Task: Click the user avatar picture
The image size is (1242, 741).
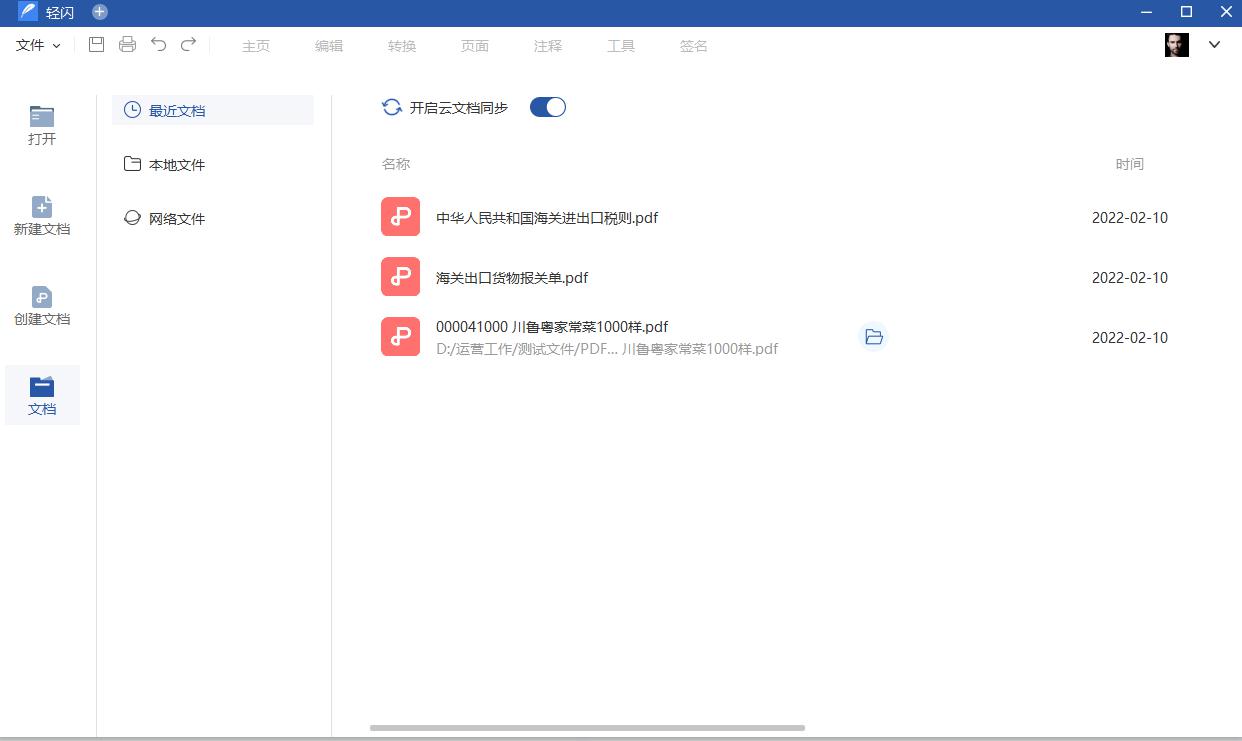Action: [1176, 45]
